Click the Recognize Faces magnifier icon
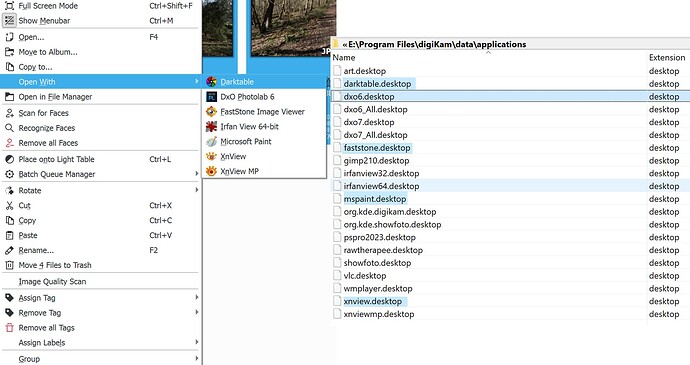The image size is (690, 365). click(9, 128)
